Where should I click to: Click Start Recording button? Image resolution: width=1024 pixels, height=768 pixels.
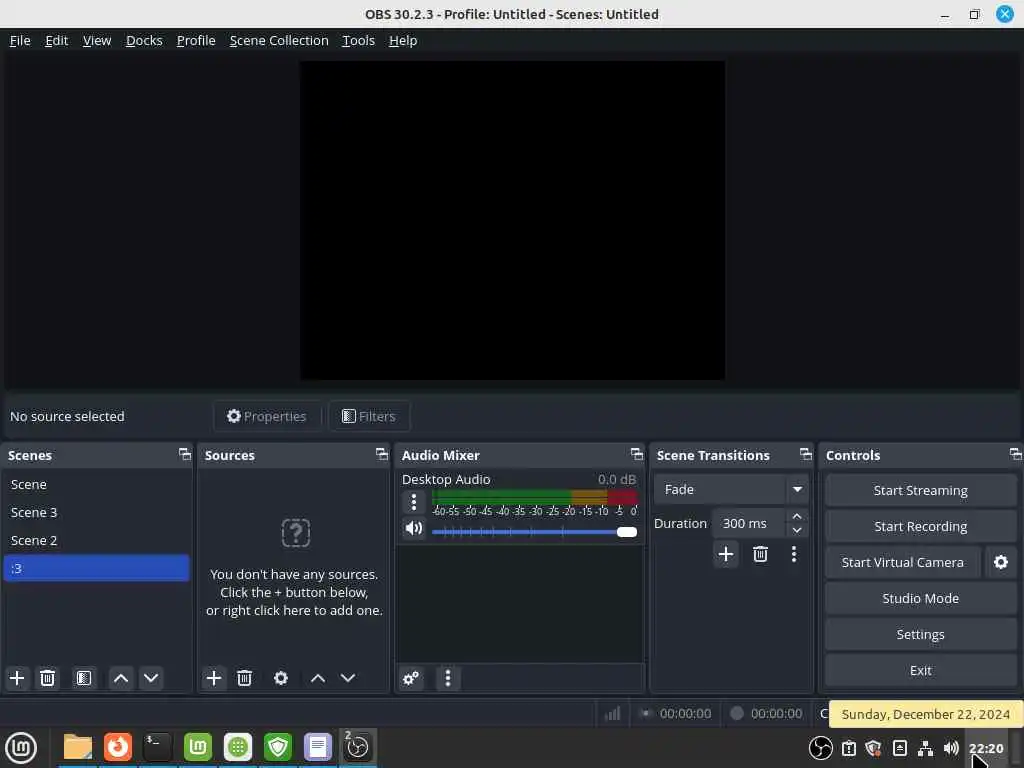click(x=920, y=526)
